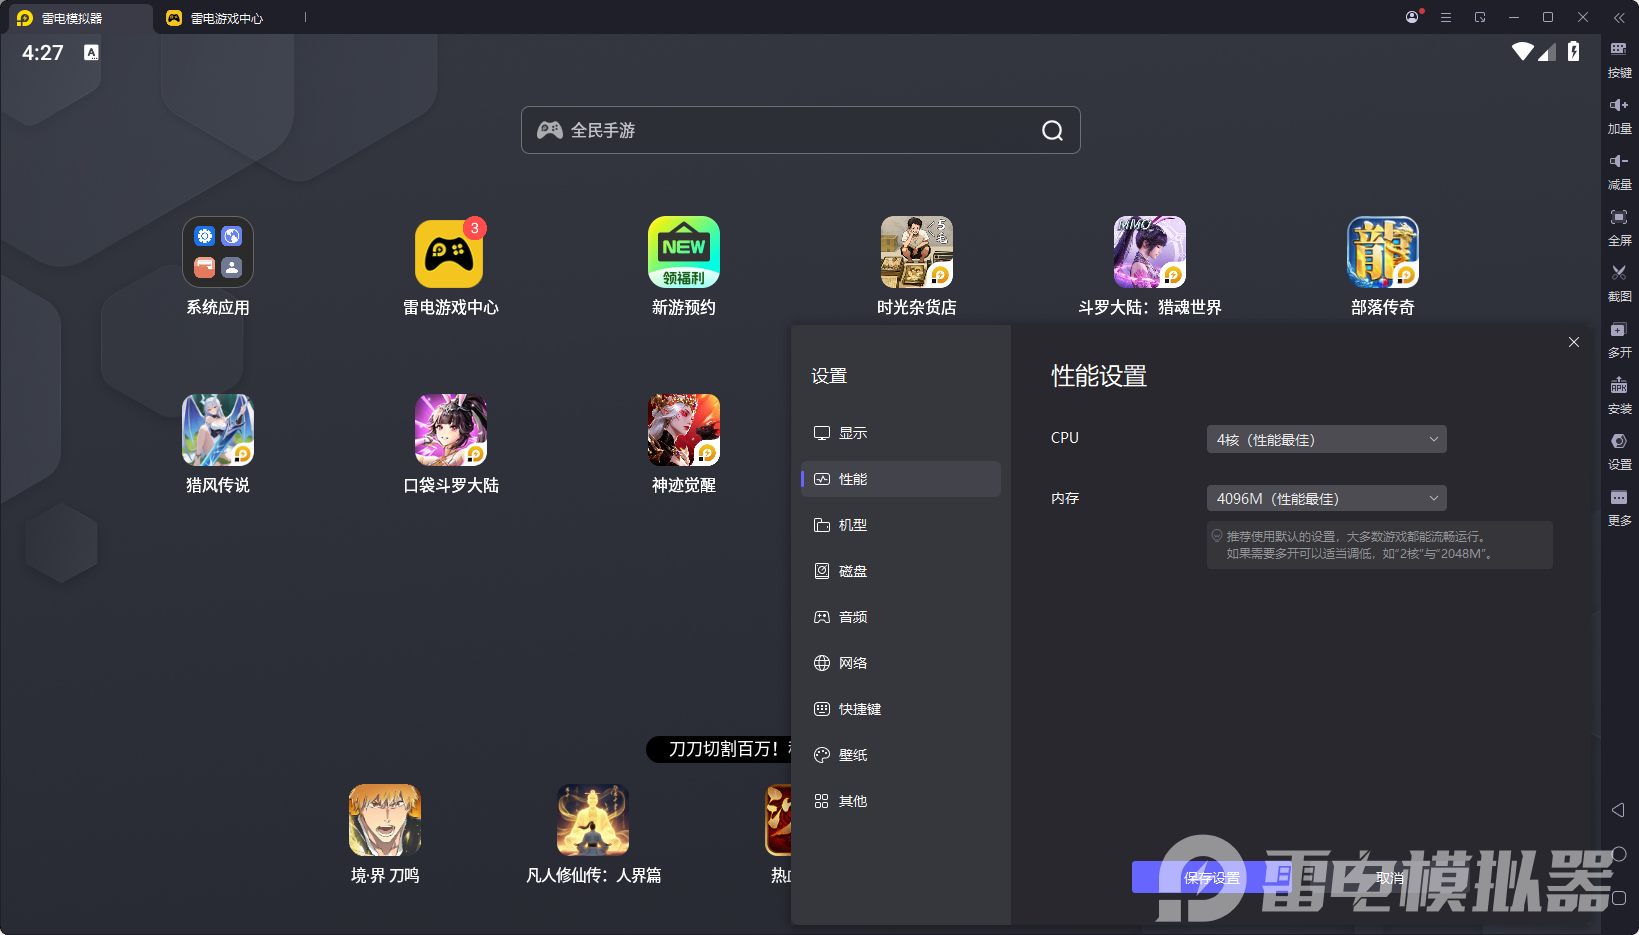Select 性能 in the settings menu
Viewport: 1639px width, 935px height.
(901, 479)
